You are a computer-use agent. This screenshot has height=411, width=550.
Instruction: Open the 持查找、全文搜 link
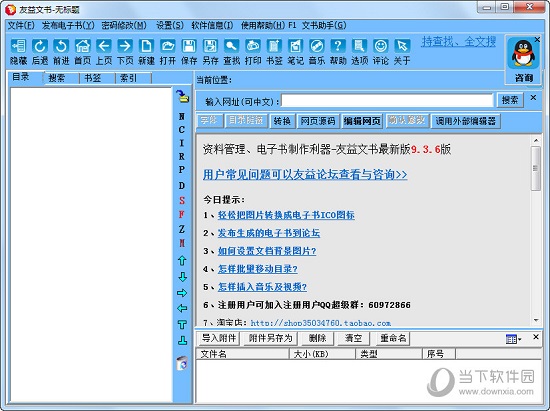(458, 42)
